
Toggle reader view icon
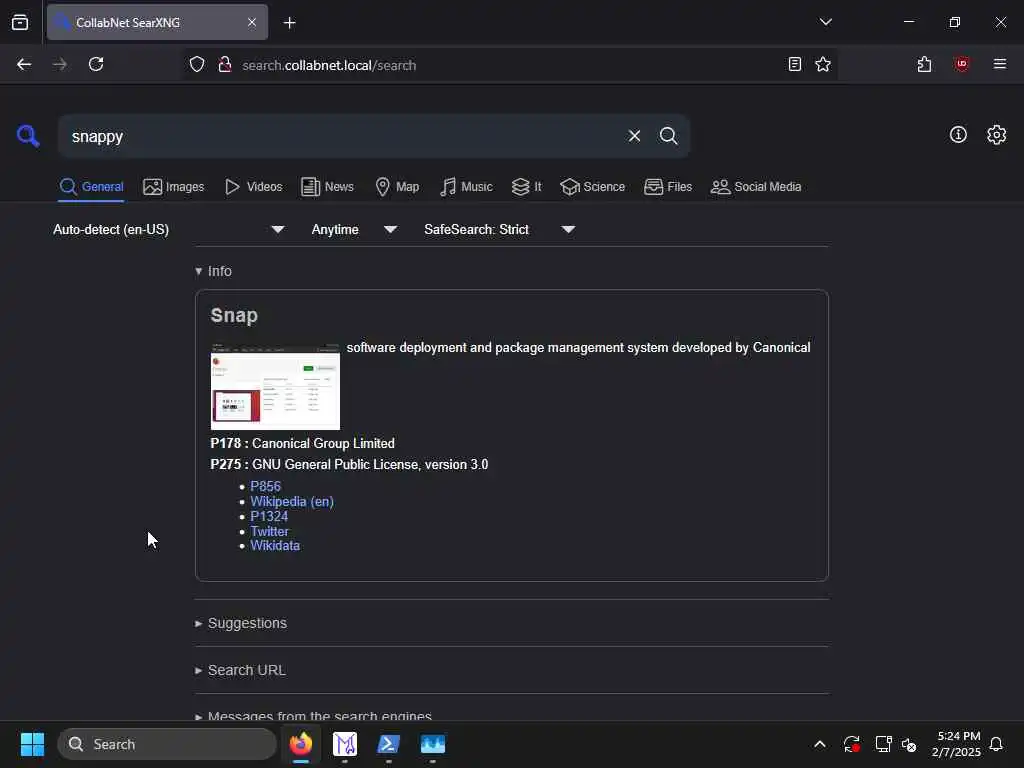click(x=795, y=65)
